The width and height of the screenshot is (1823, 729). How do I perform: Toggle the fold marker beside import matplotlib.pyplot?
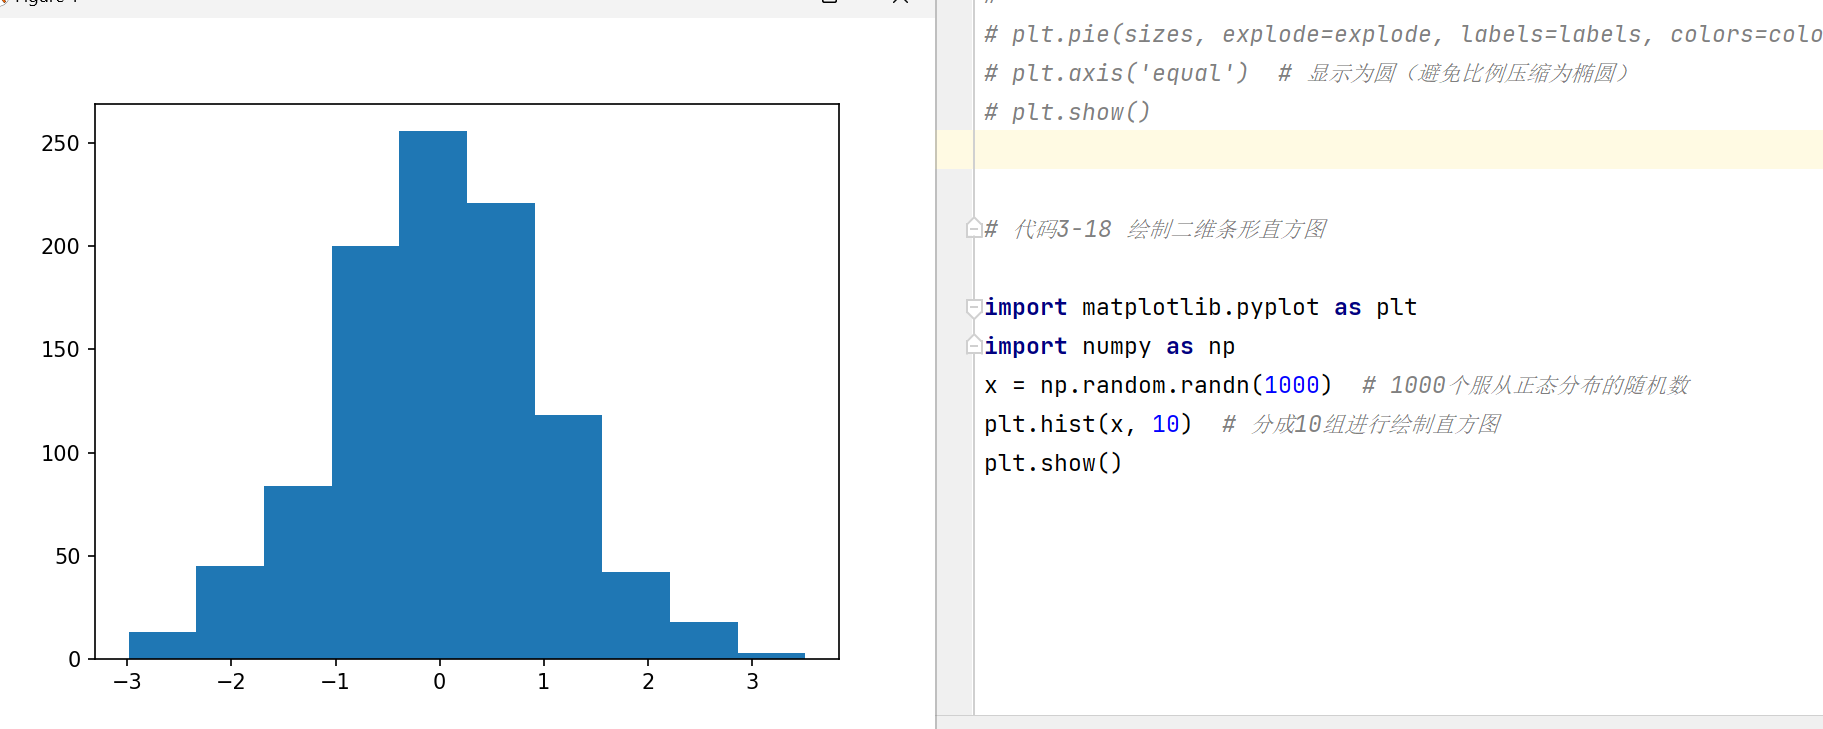point(974,307)
